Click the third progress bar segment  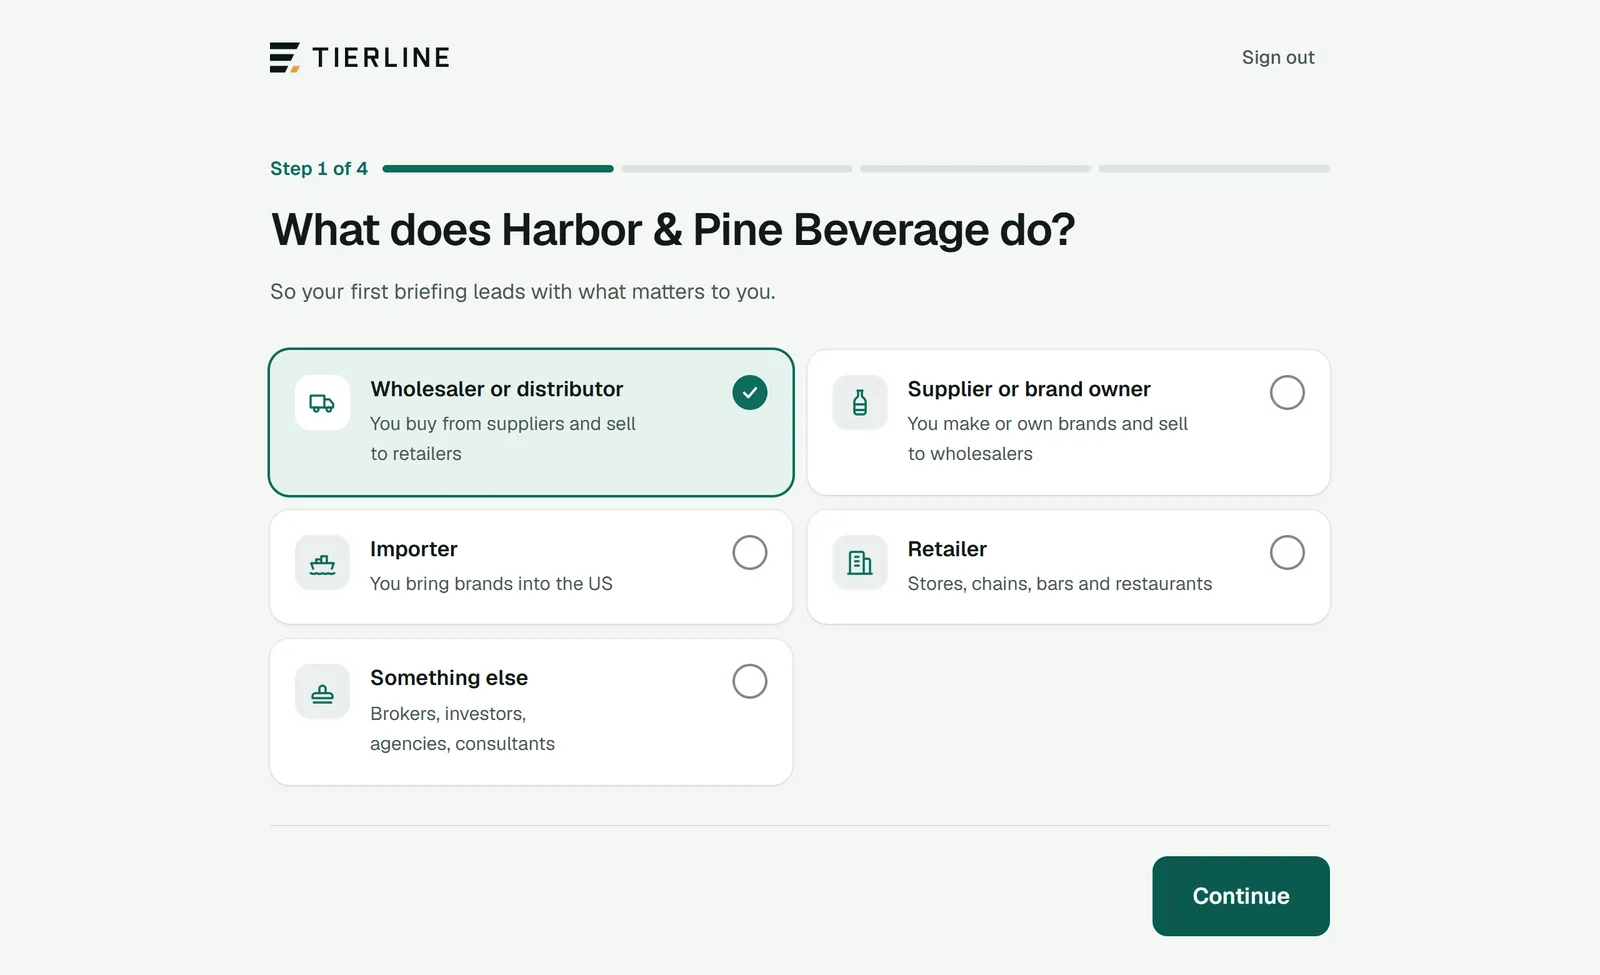pos(975,169)
